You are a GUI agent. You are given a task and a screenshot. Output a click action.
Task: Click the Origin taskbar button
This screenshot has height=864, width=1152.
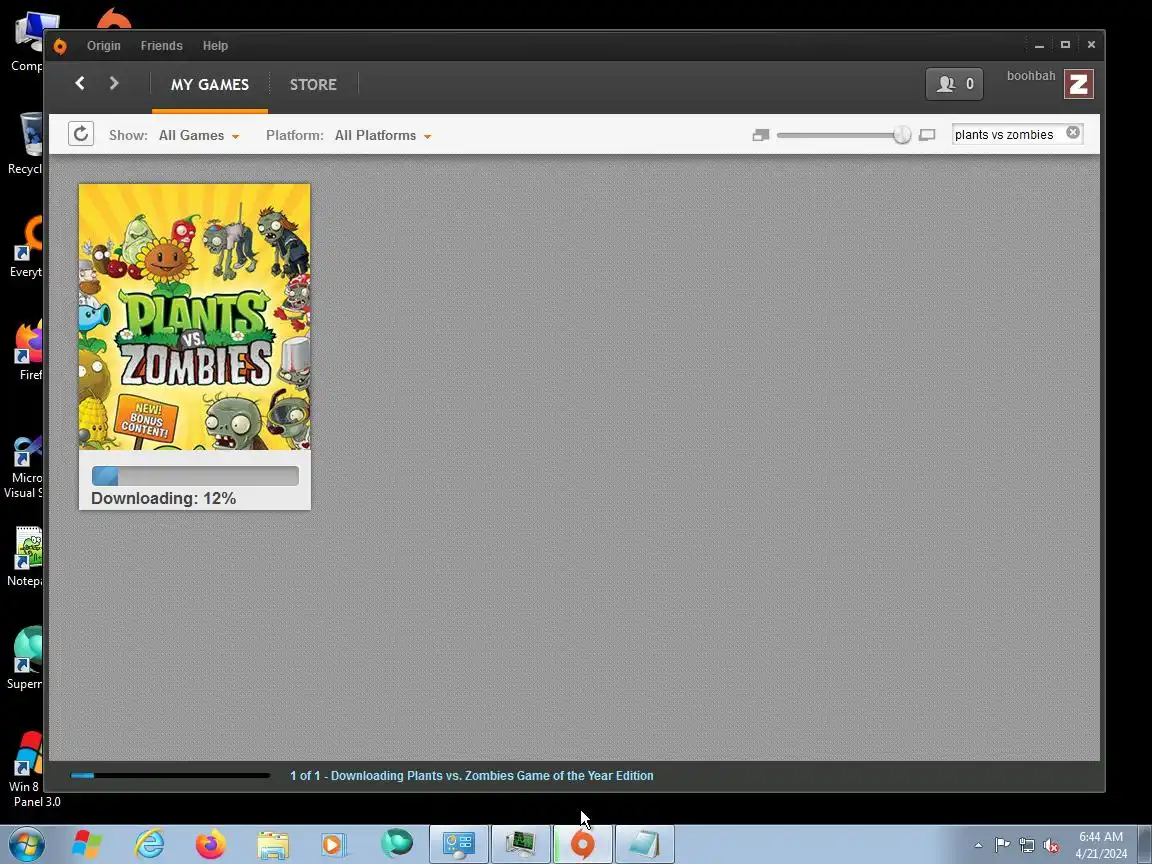point(583,844)
